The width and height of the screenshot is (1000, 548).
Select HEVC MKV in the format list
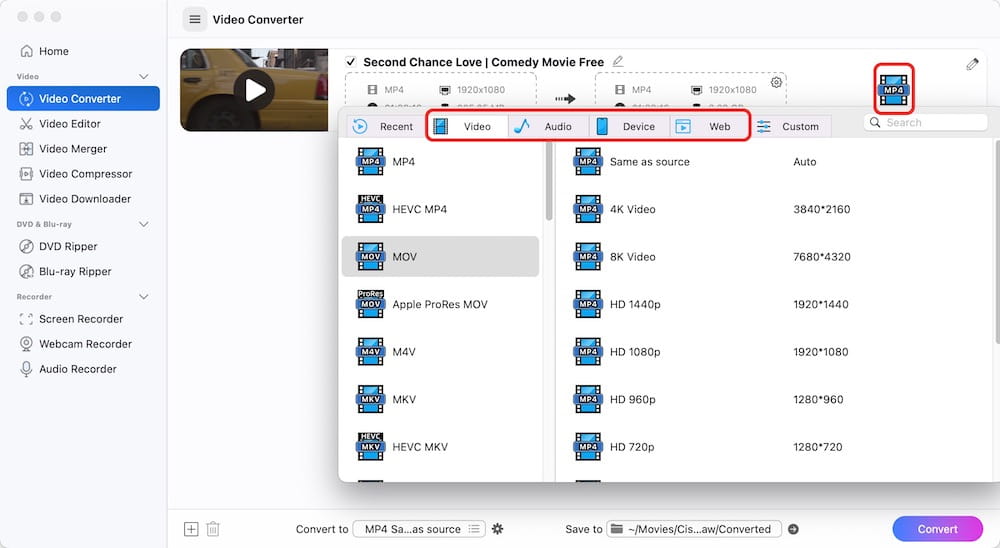click(441, 447)
